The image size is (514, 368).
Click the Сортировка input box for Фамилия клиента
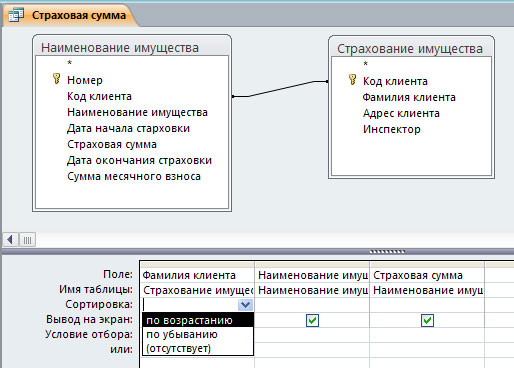tap(190, 305)
